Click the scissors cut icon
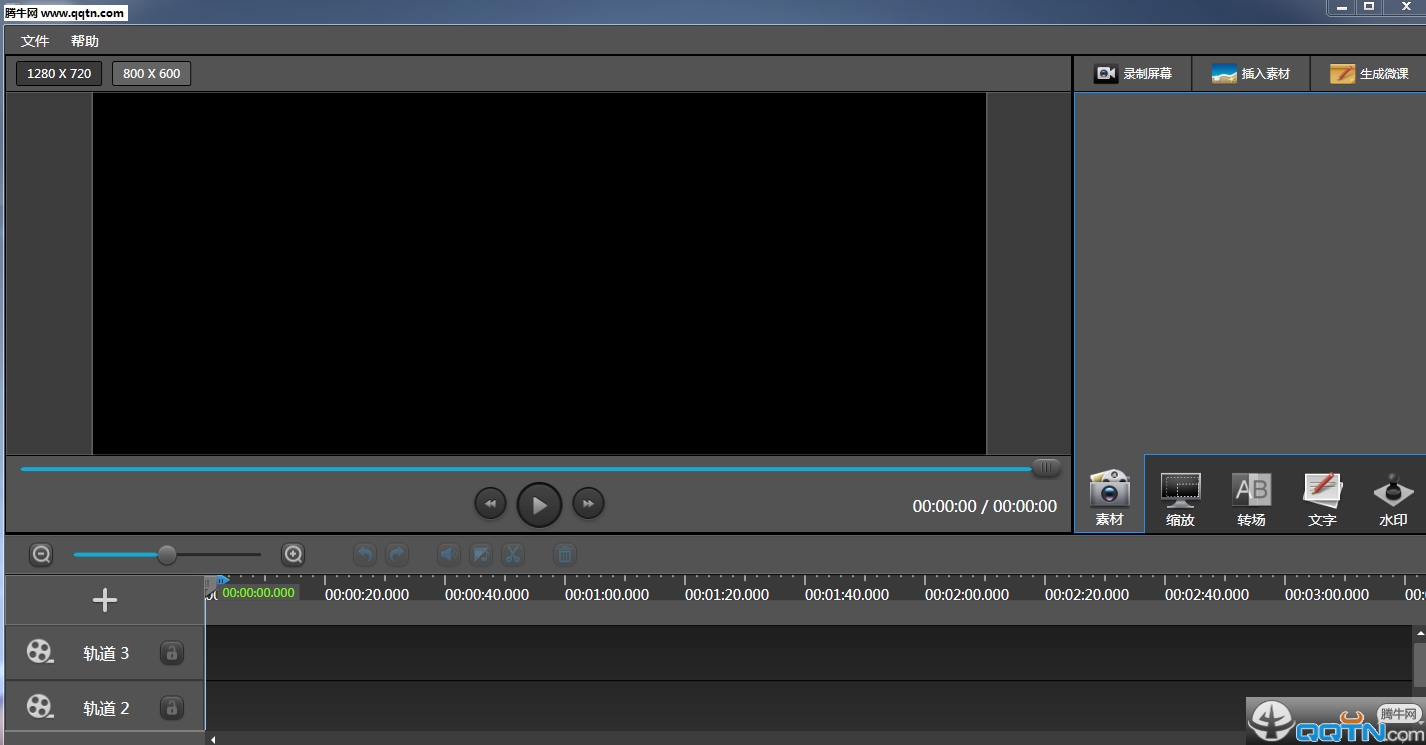This screenshot has width=1426, height=745. 513,554
